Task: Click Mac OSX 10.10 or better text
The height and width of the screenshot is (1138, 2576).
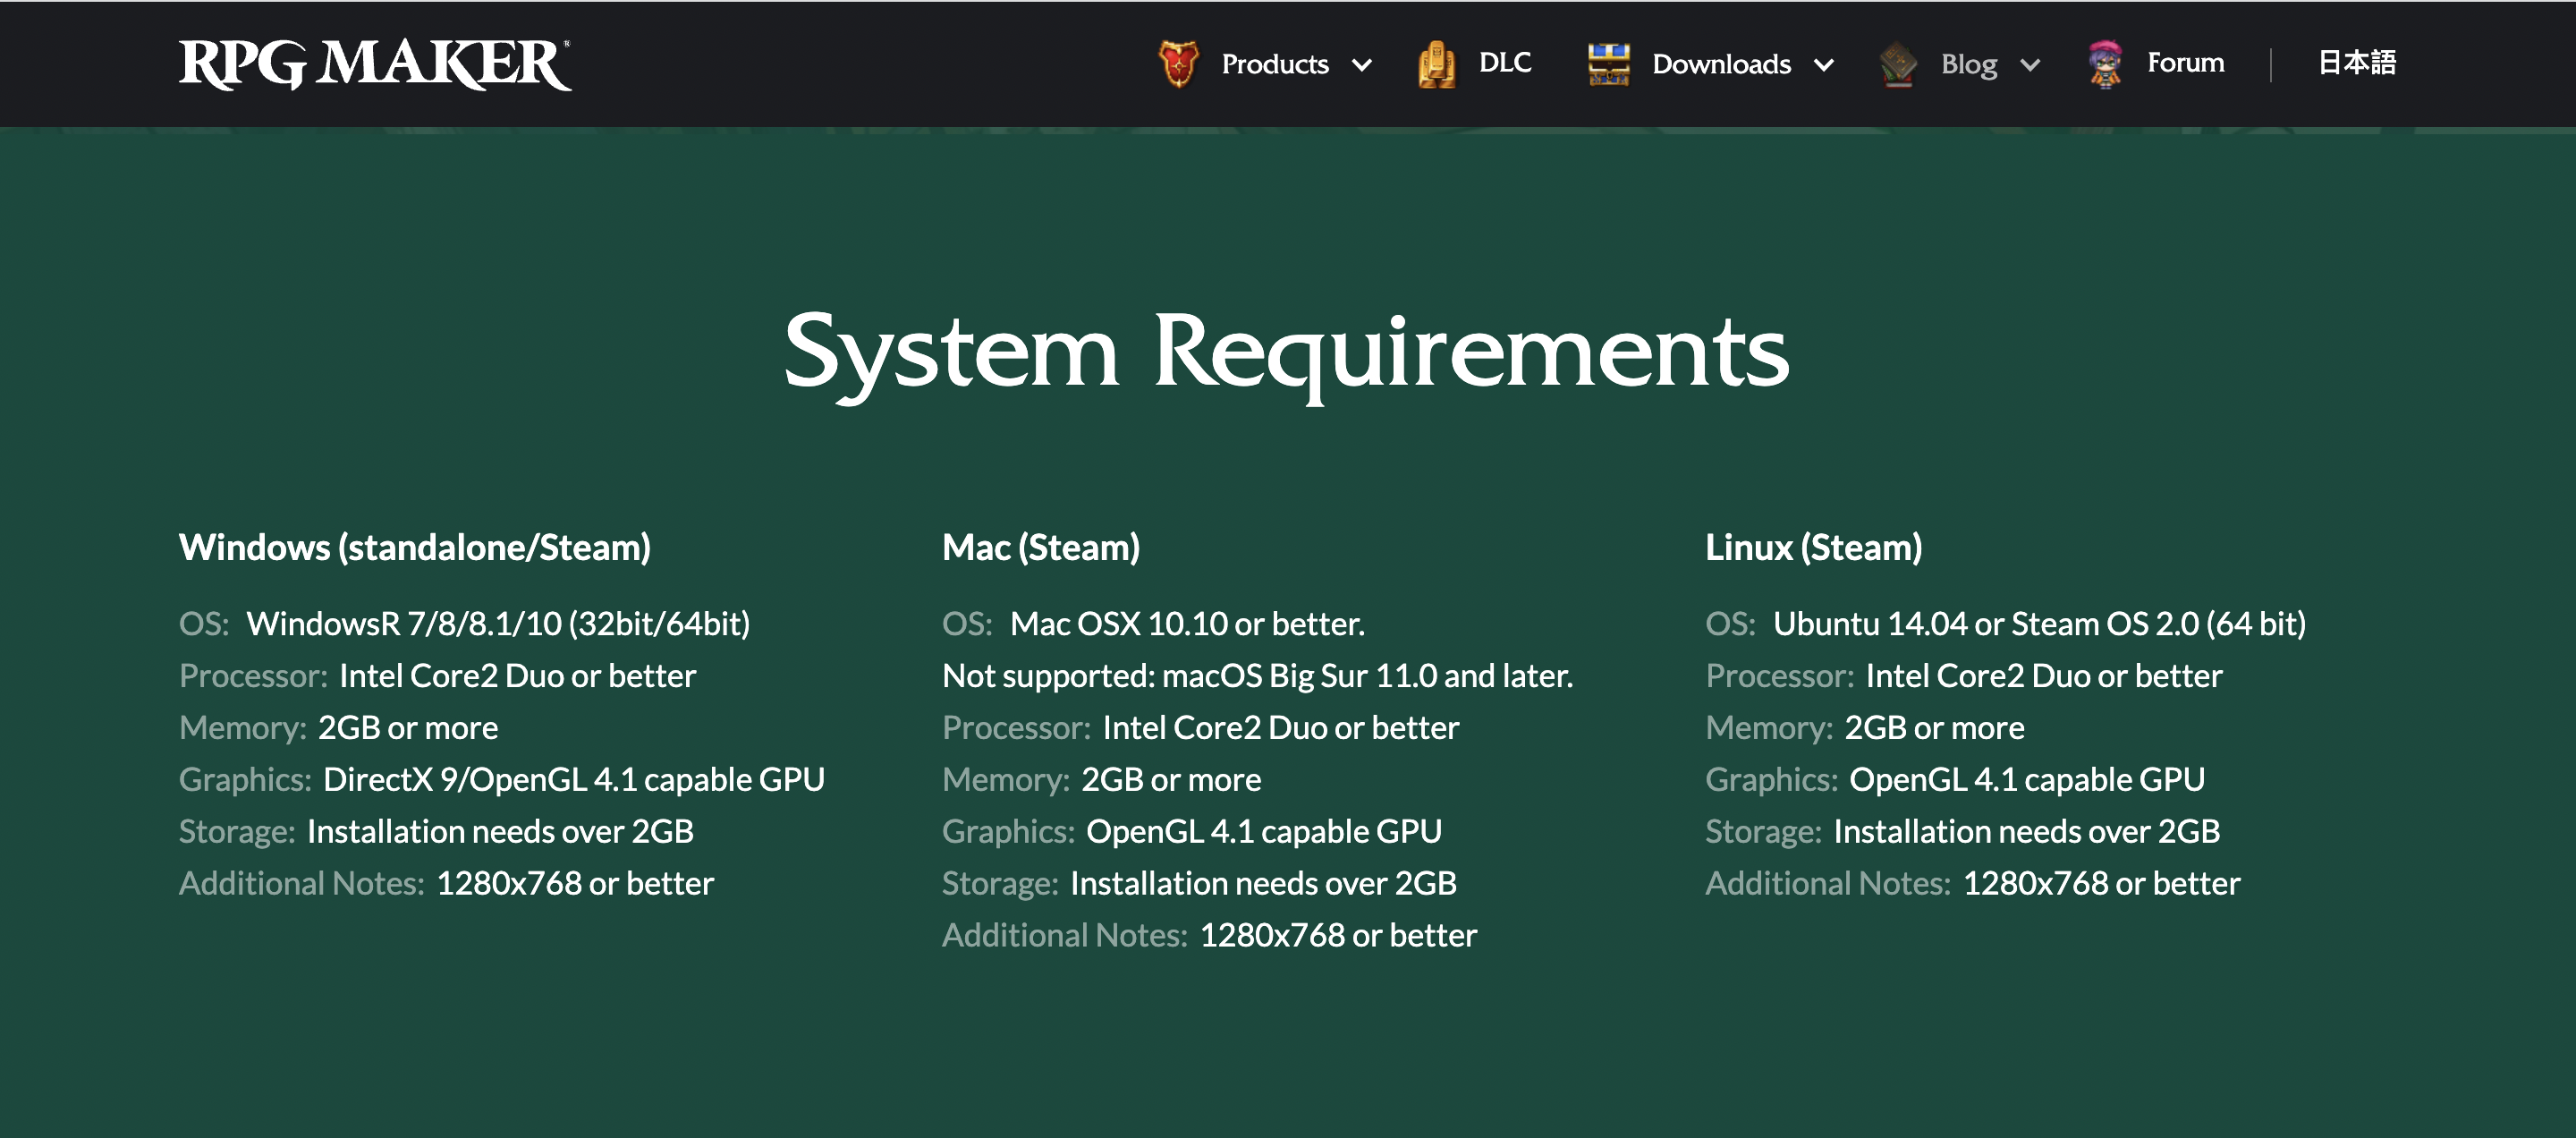Action: coord(1187,624)
